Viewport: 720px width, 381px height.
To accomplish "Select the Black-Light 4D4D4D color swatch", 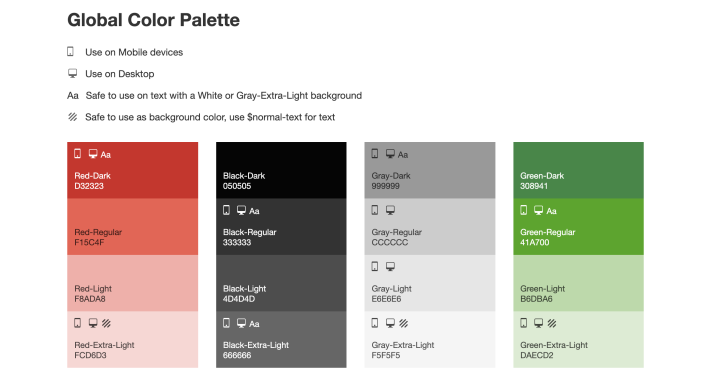I will pos(281,283).
